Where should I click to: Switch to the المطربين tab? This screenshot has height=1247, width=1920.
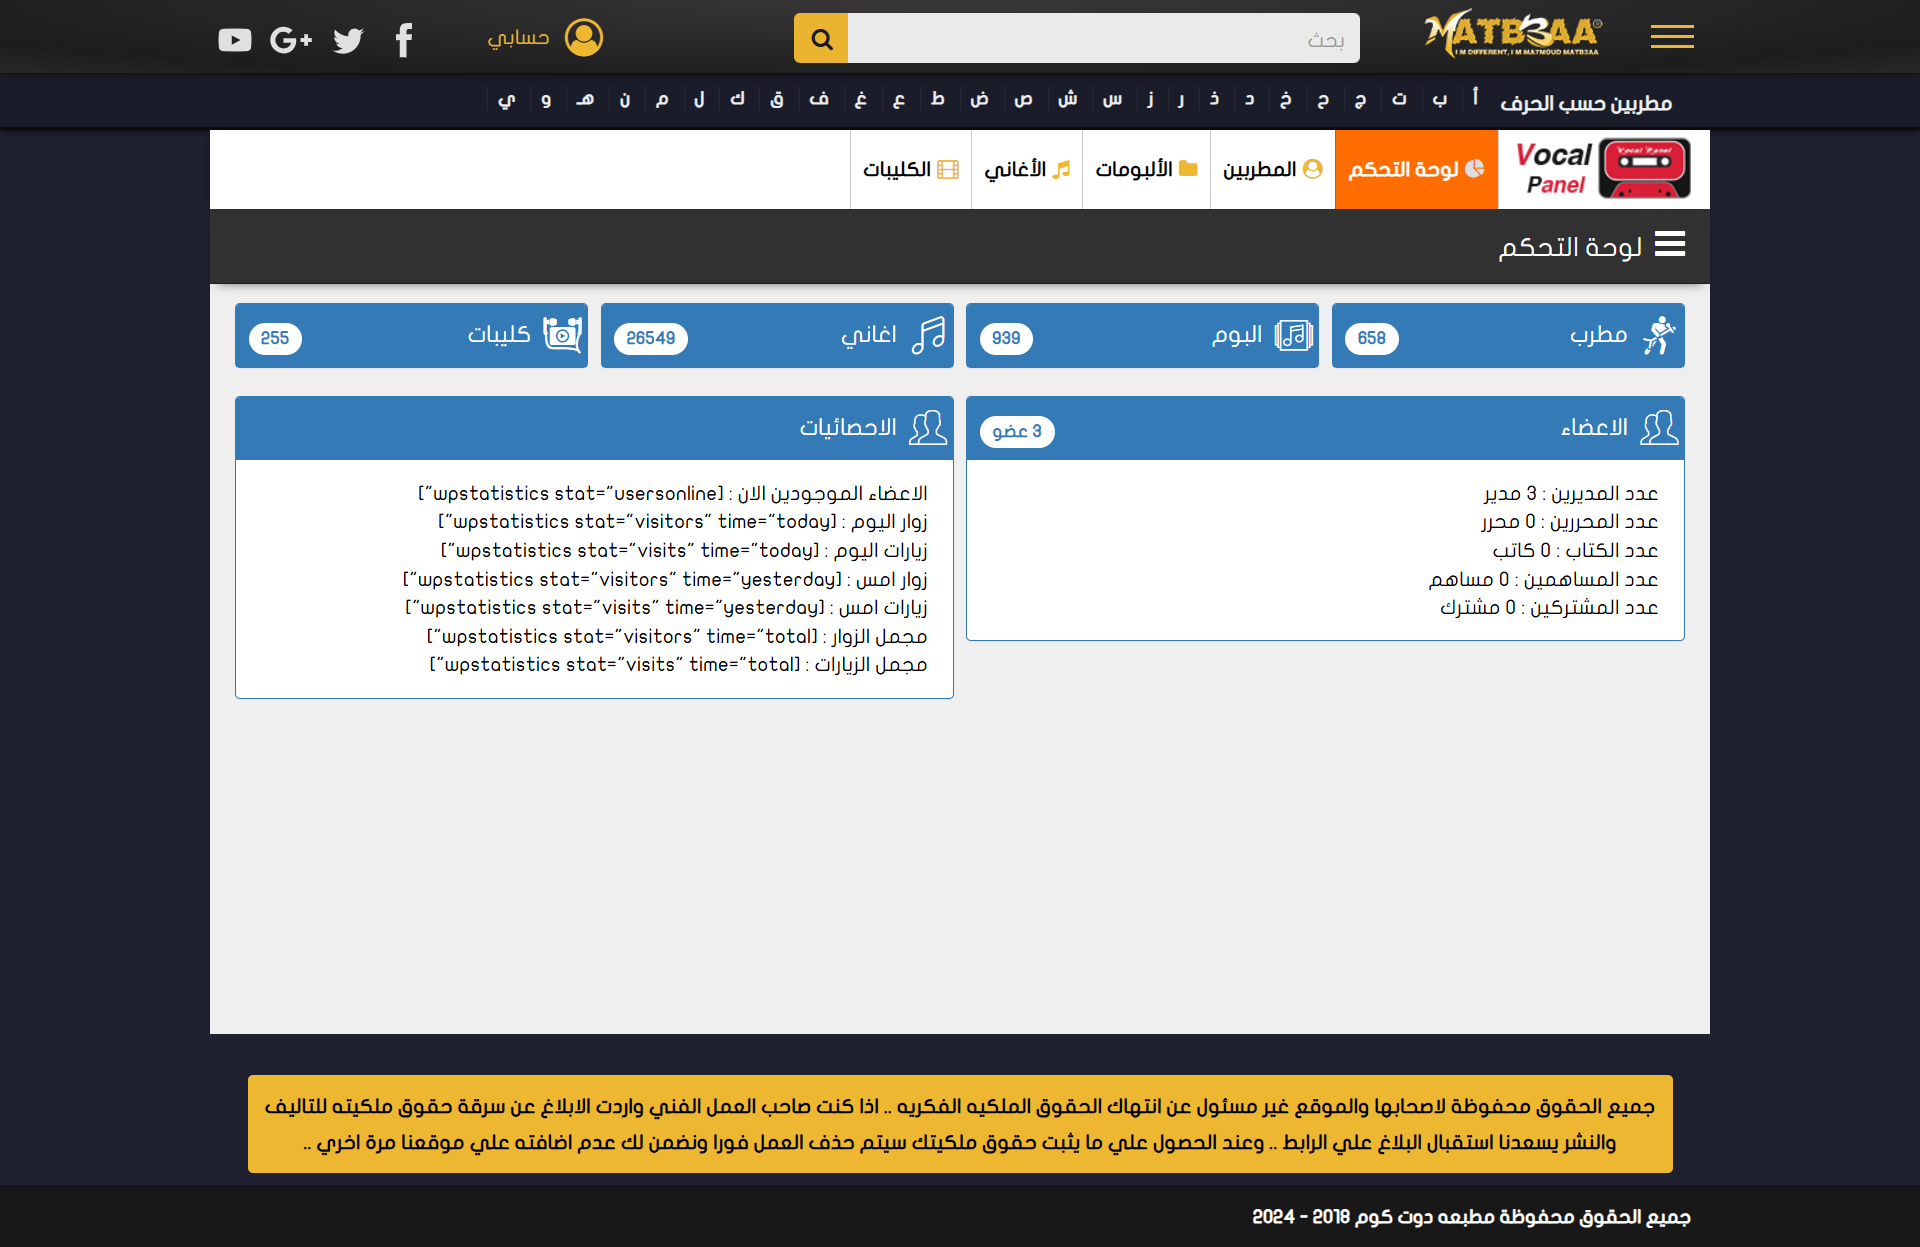tap(1272, 169)
